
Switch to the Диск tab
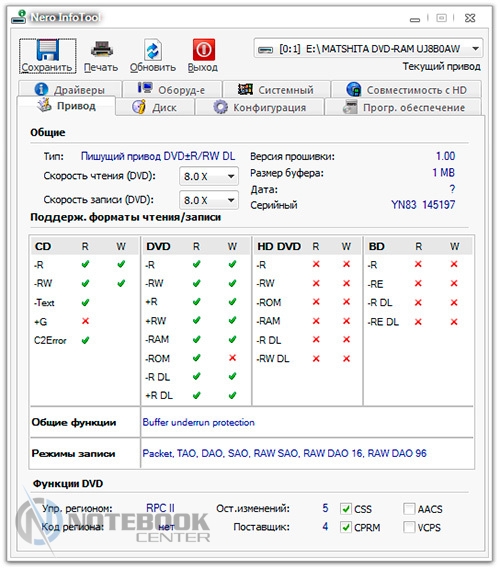155,107
